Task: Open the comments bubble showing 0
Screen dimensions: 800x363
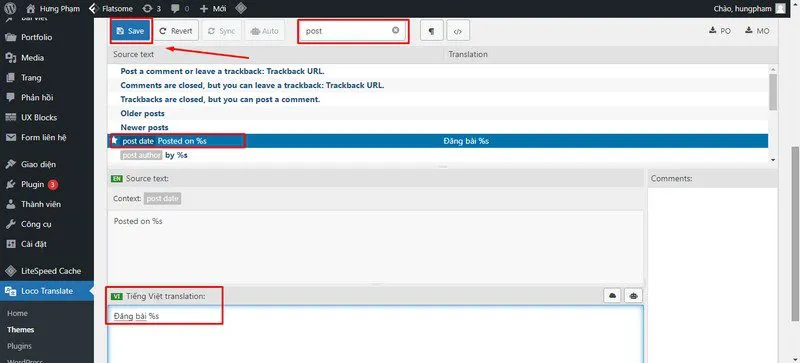Action: [x=180, y=8]
